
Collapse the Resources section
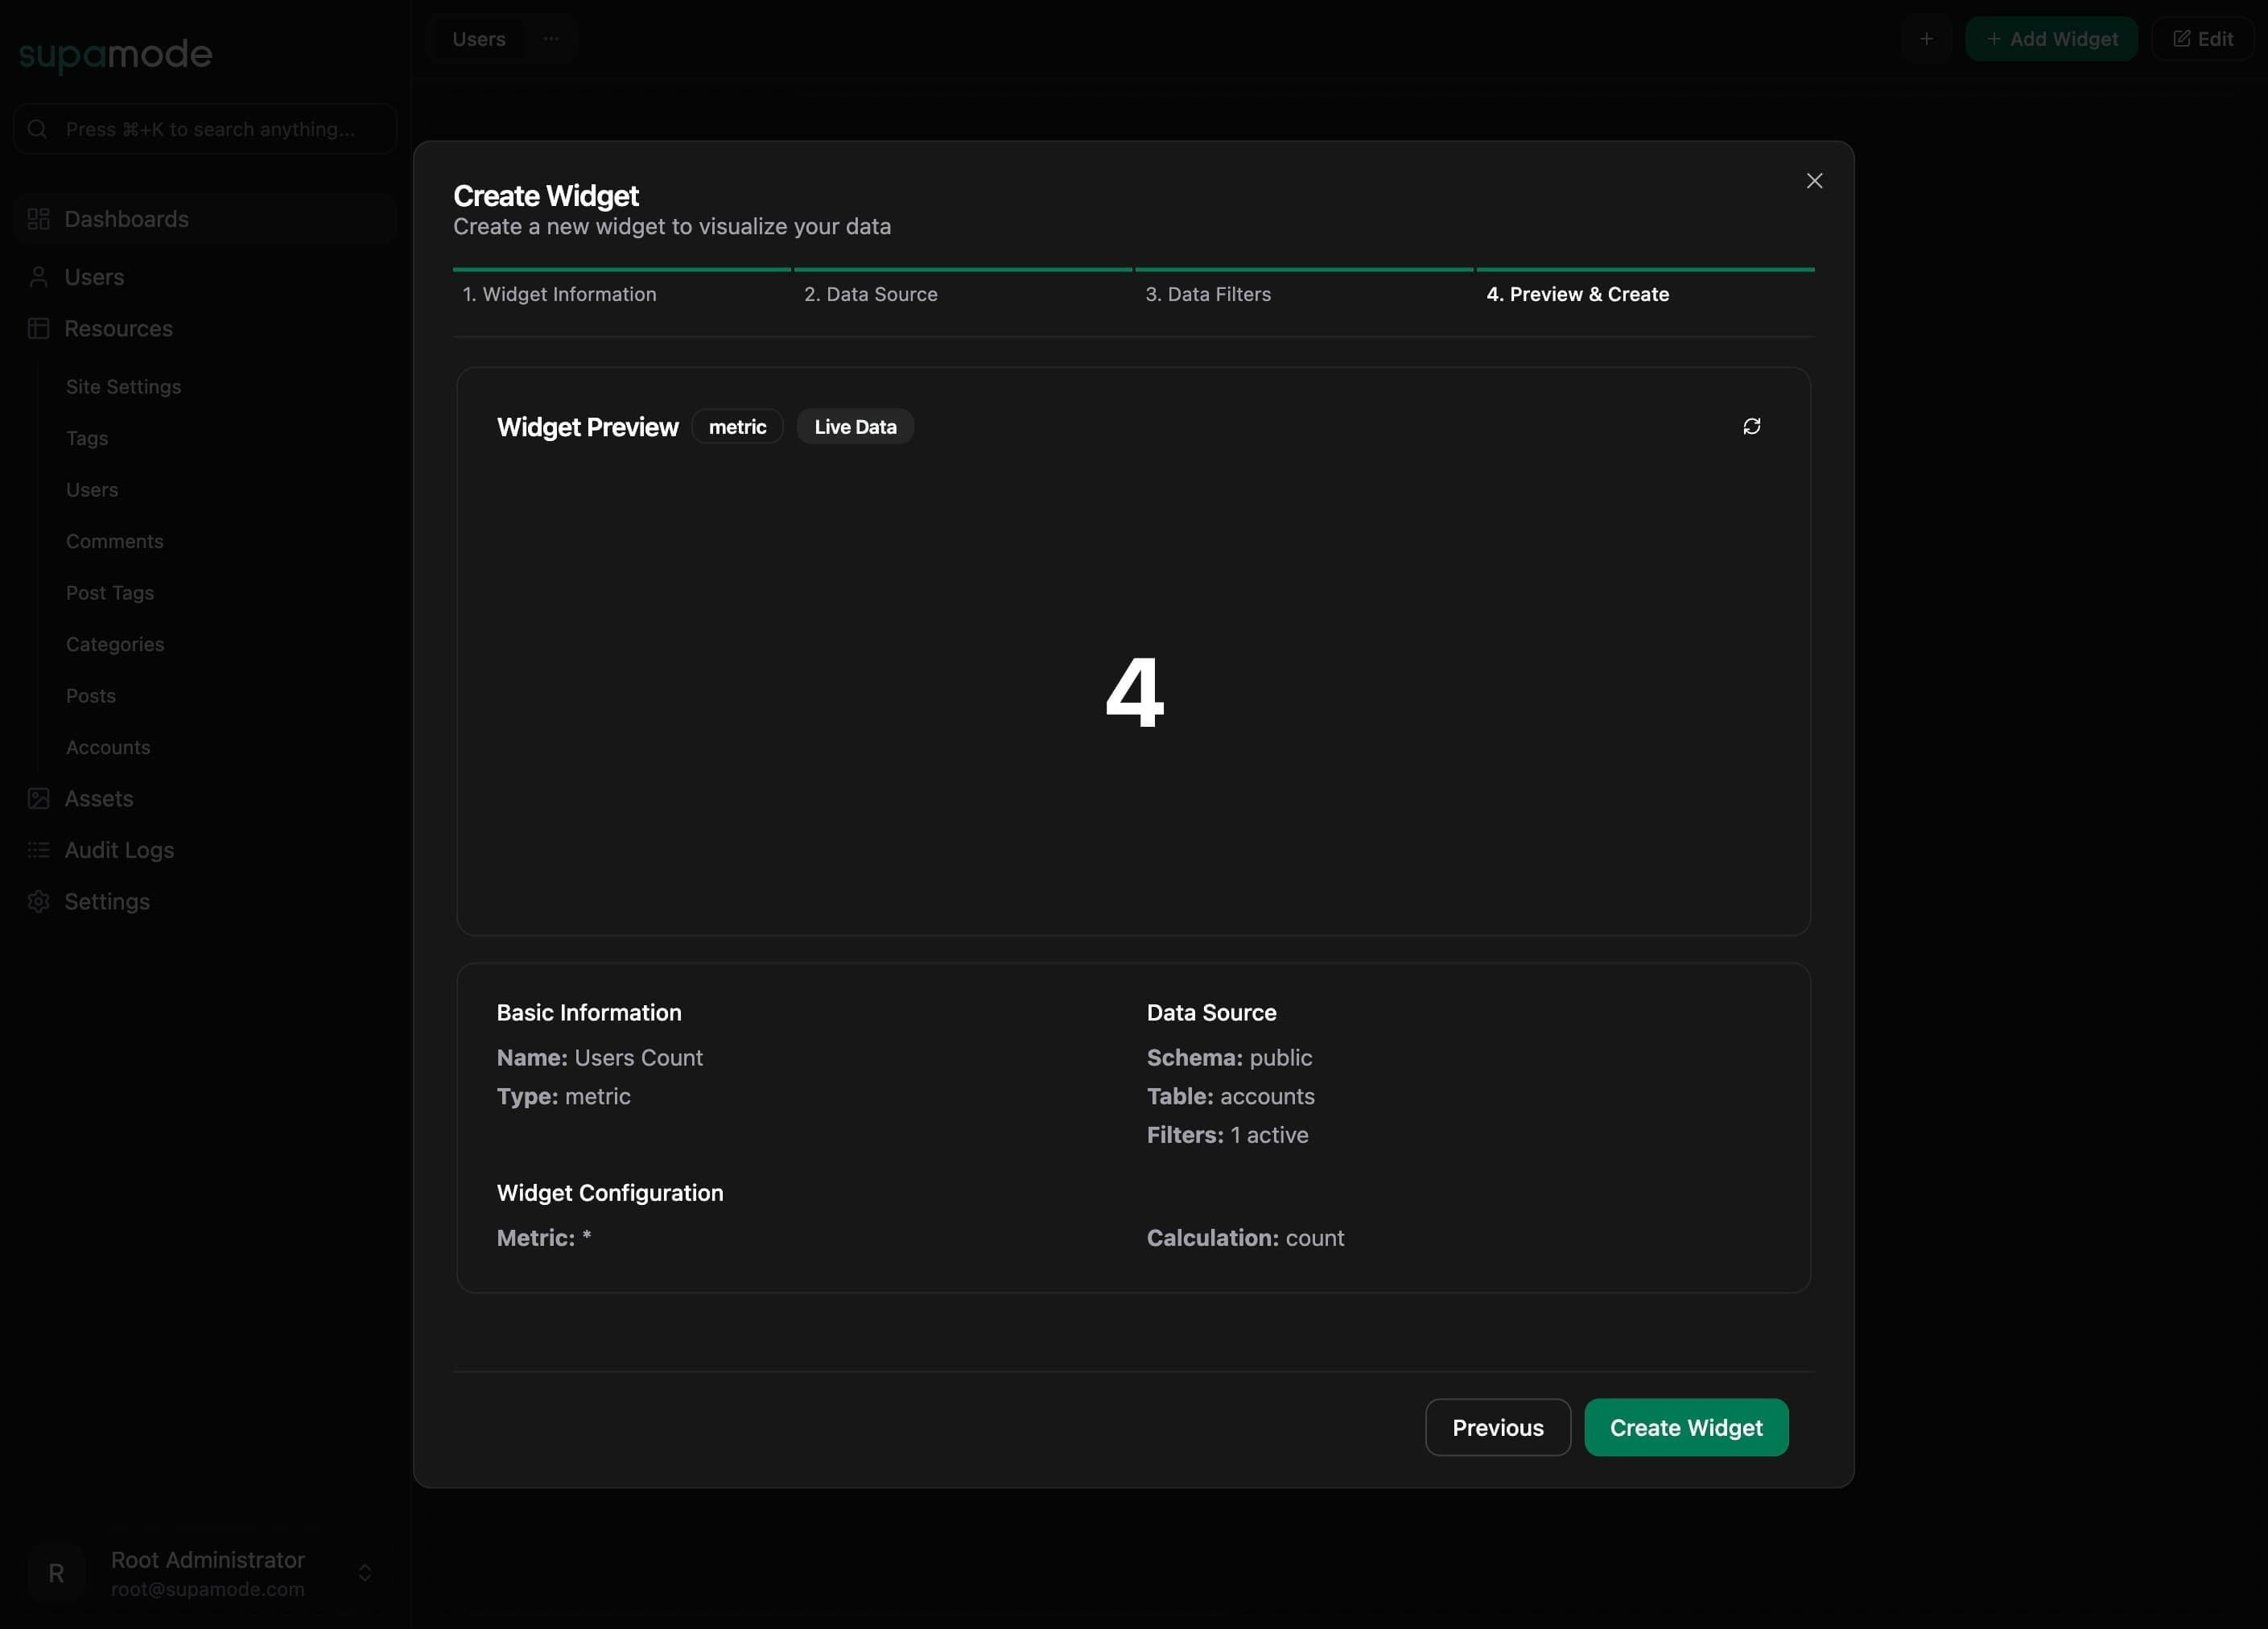click(118, 328)
